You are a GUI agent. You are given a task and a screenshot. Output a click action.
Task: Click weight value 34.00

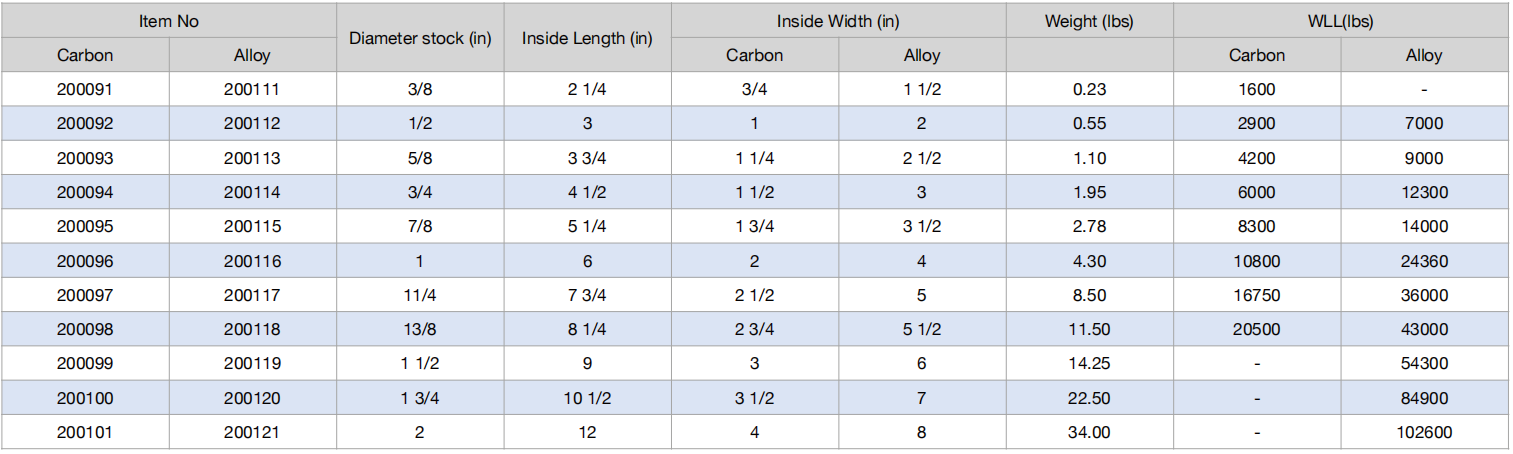point(1089,432)
